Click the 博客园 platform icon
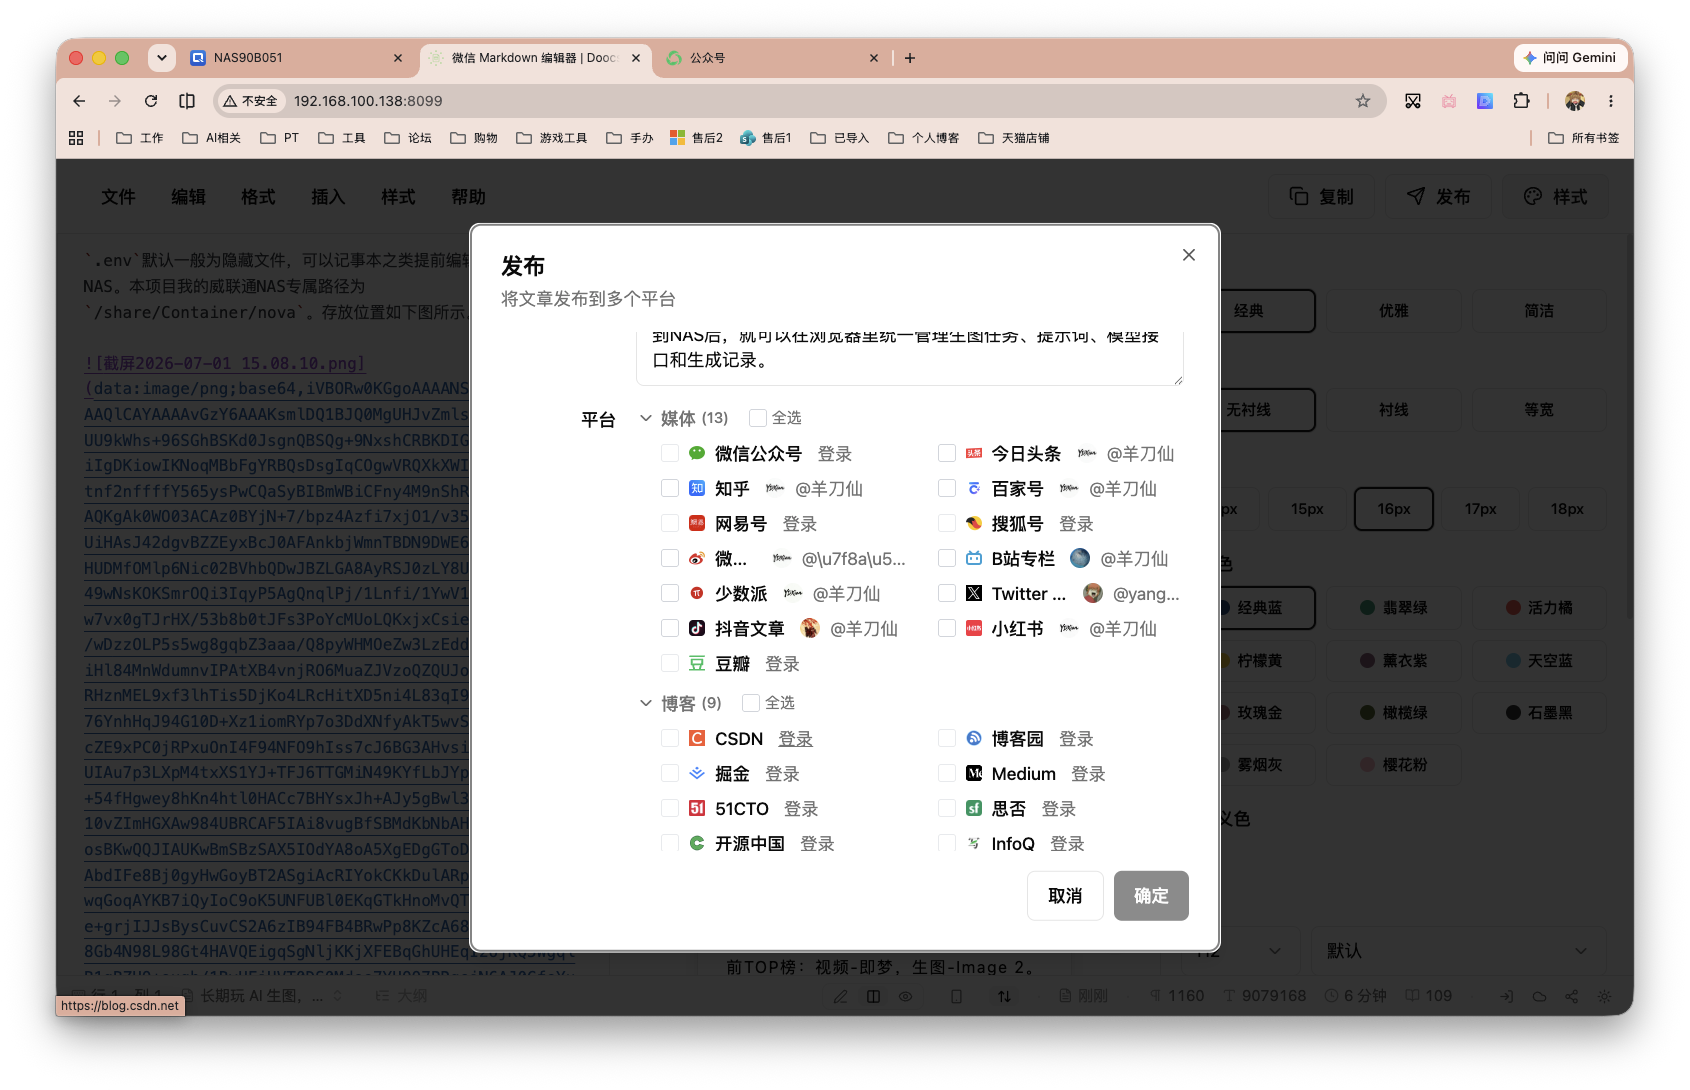The width and height of the screenshot is (1690, 1090). pyautogui.click(x=973, y=739)
